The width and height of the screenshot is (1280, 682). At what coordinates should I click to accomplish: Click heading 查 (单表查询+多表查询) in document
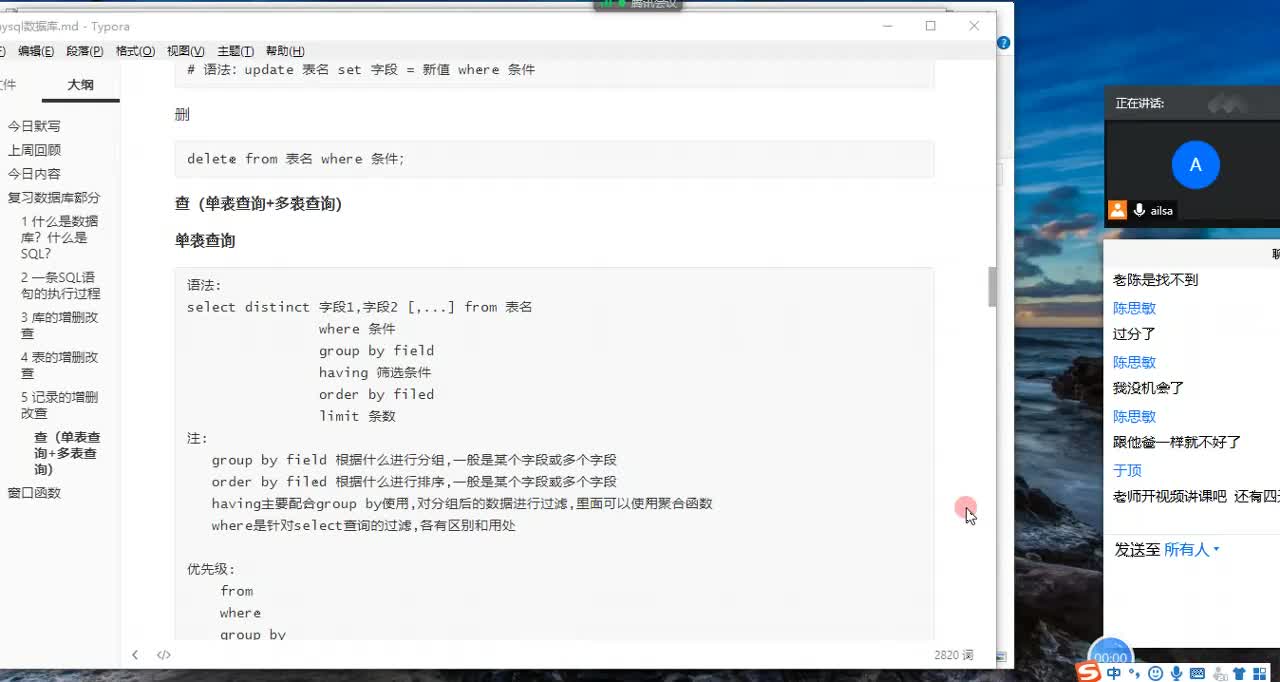(x=259, y=203)
